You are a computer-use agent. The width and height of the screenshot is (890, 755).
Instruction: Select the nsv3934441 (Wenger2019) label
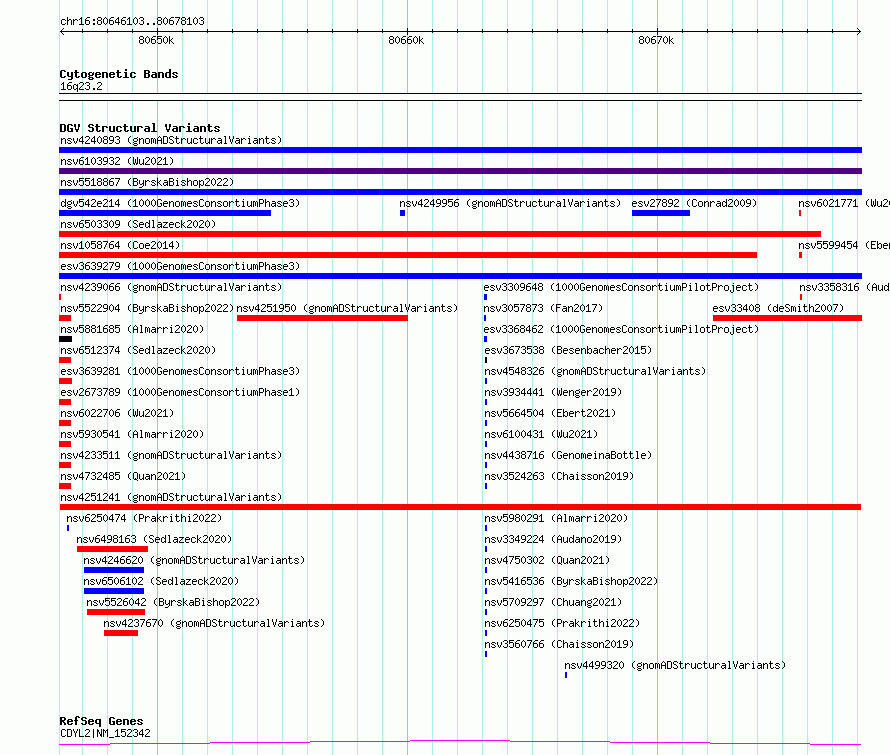point(552,392)
